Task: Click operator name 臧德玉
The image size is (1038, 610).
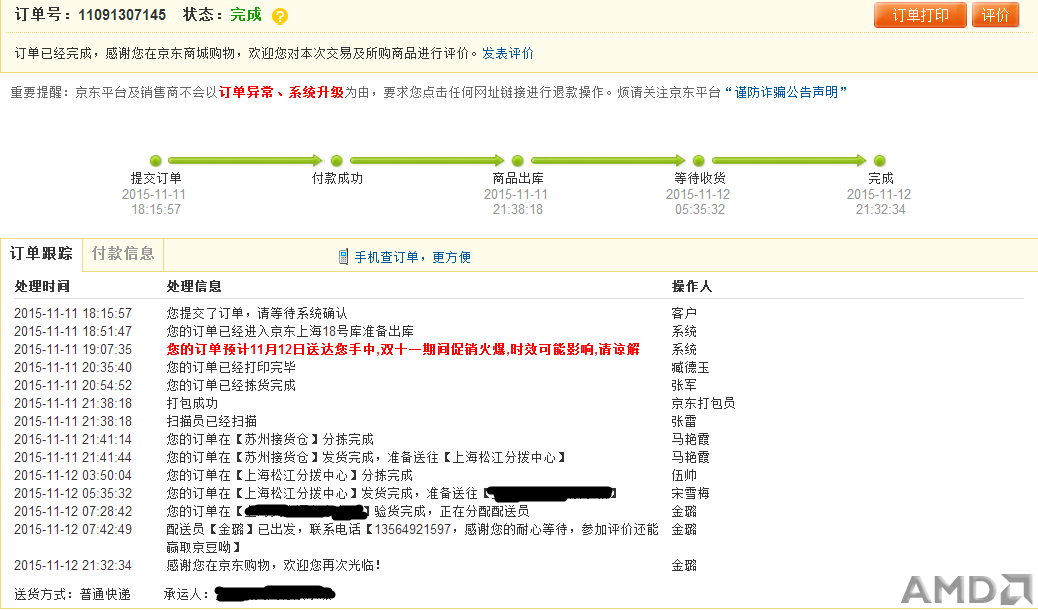Action: coord(690,367)
